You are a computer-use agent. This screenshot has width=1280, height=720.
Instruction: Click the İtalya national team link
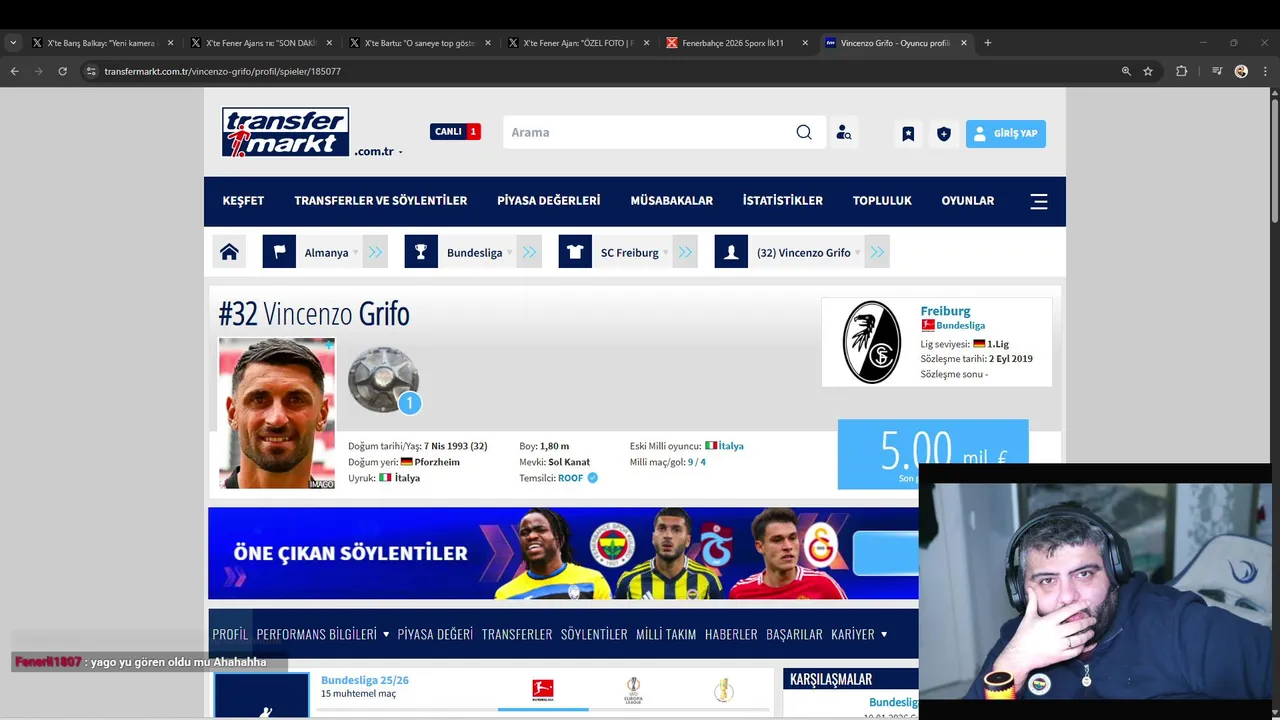pos(731,446)
